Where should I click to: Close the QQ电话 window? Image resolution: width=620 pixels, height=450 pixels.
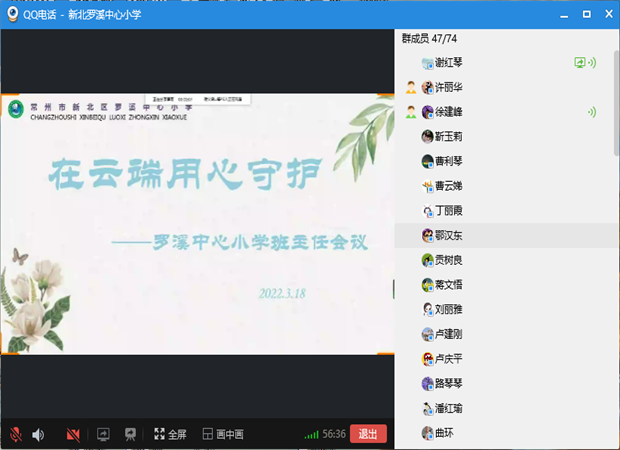click(x=609, y=14)
